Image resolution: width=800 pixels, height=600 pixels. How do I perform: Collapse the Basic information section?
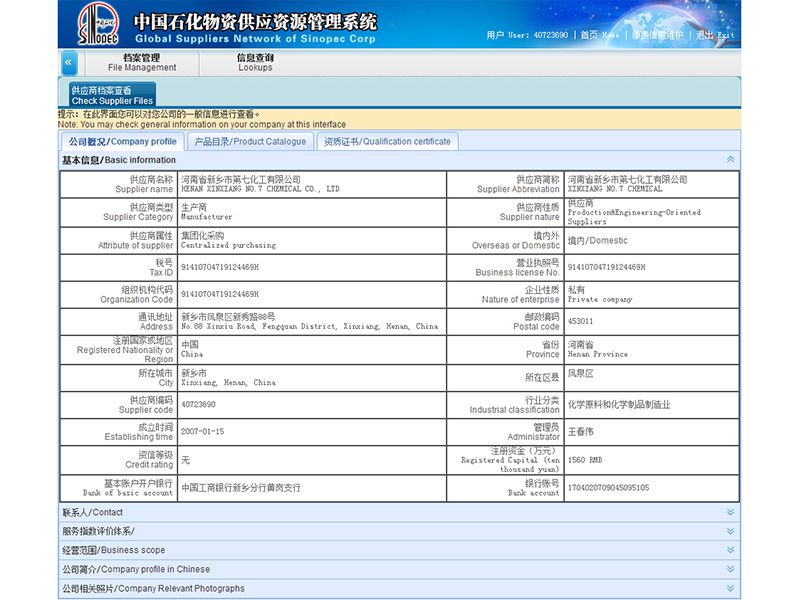[x=730, y=160]
